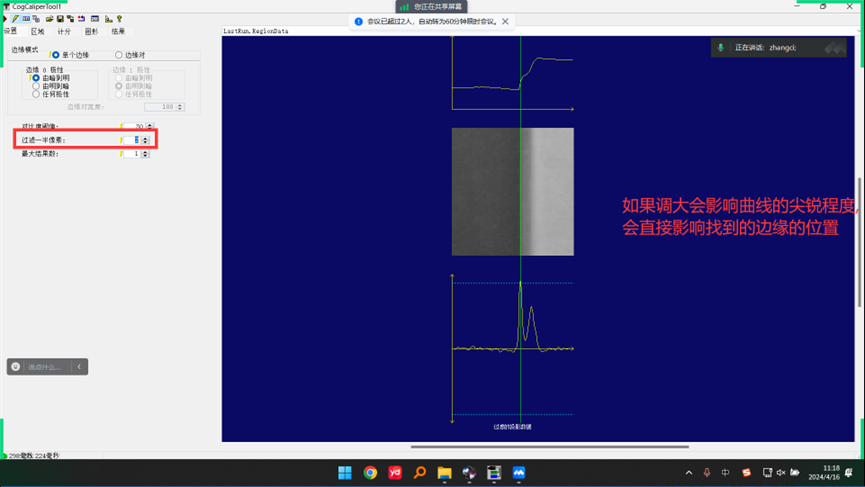Click the blue panel icon after the reset icon
The image size is (865, 487).
(95, 19)
